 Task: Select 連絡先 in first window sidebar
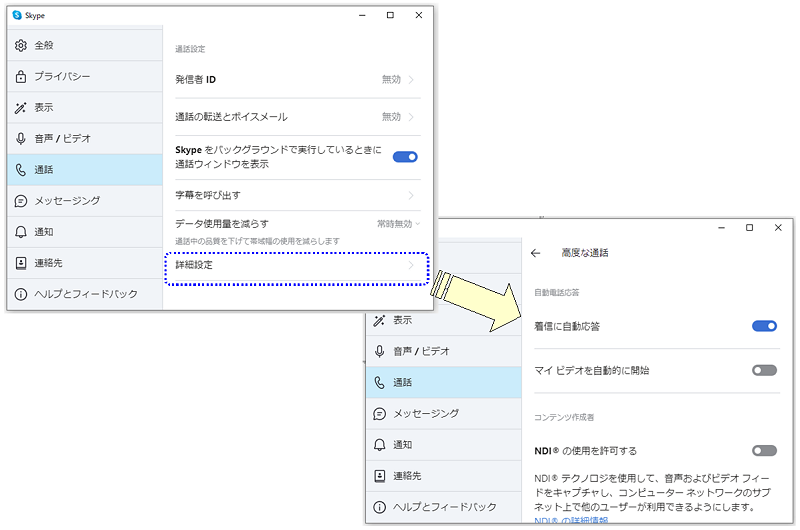[x=85, y=263]
